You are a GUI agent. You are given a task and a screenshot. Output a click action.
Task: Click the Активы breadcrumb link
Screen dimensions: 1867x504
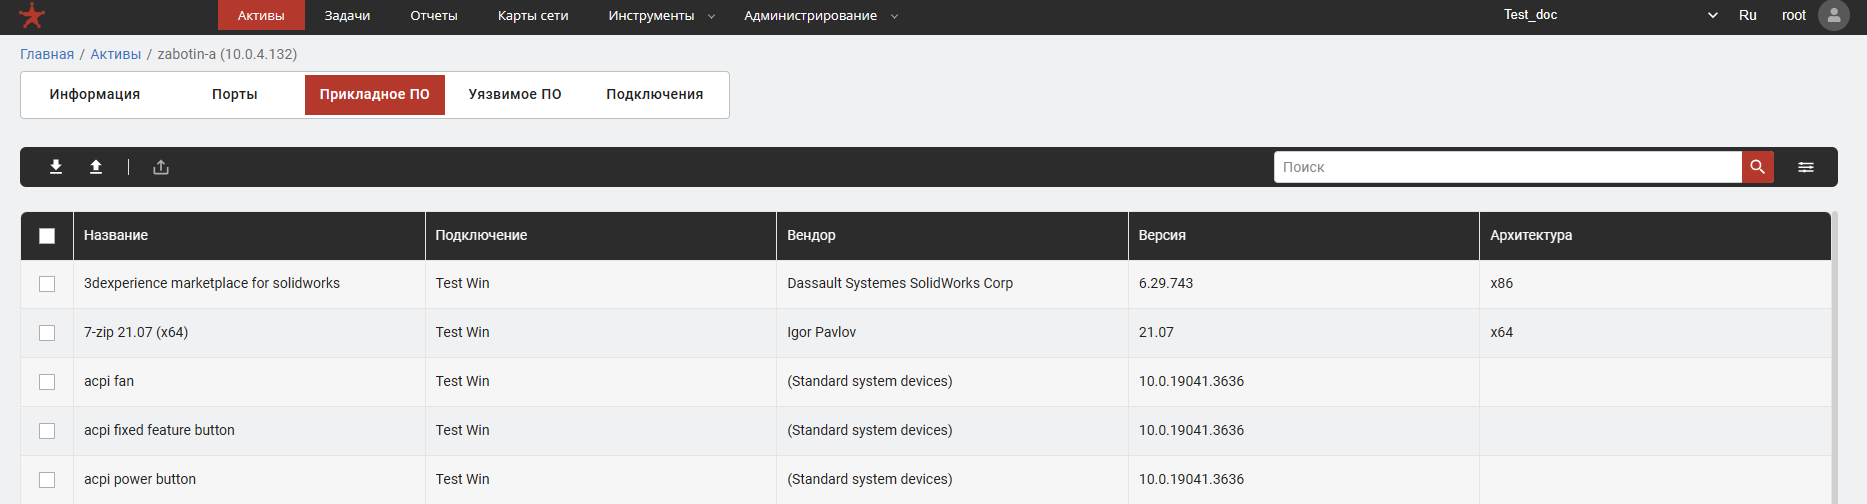[x=116, y=54]
